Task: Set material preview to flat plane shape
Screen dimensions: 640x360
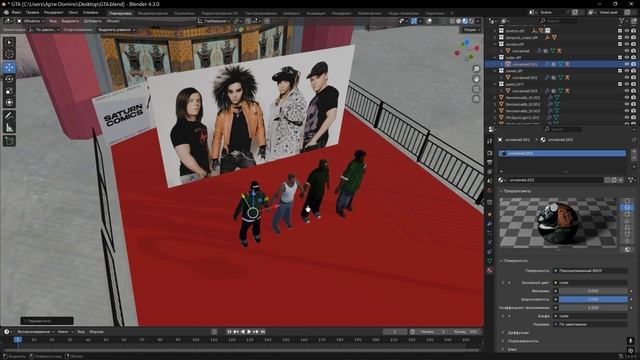Action: tap(628, 201)
